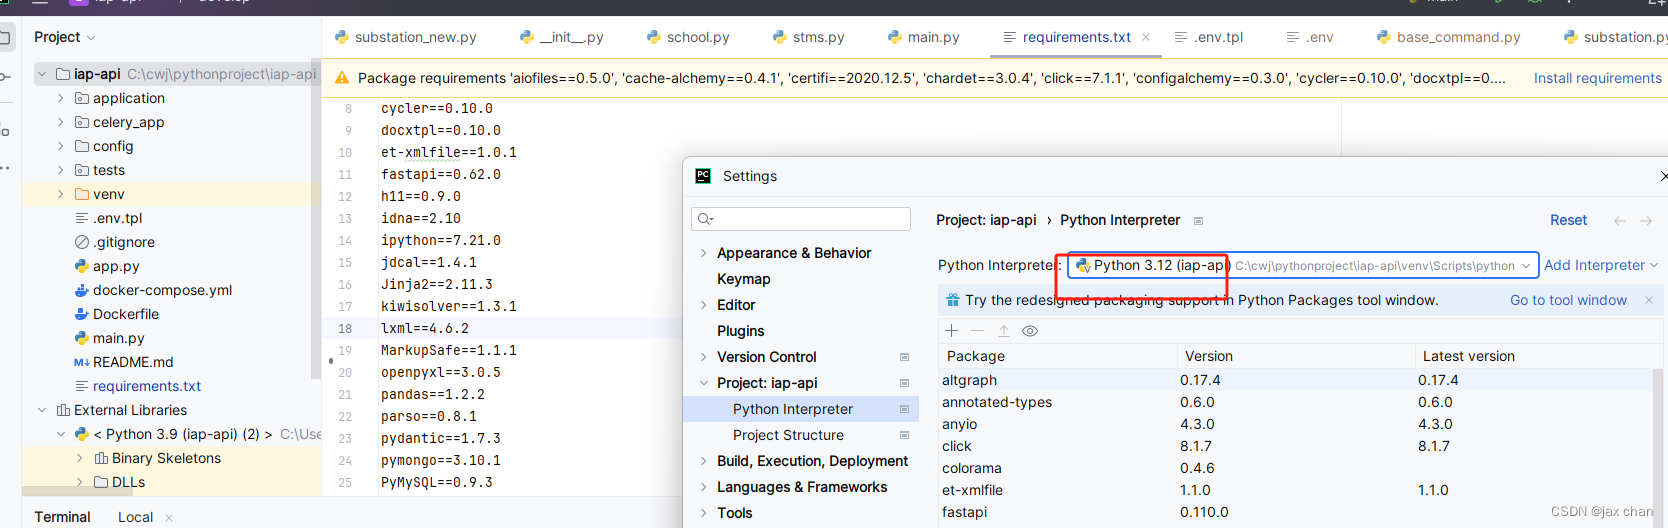Screen dimensions: 1668x528
Task: Expand Binary Skeletons node
Action: point(80,458)
